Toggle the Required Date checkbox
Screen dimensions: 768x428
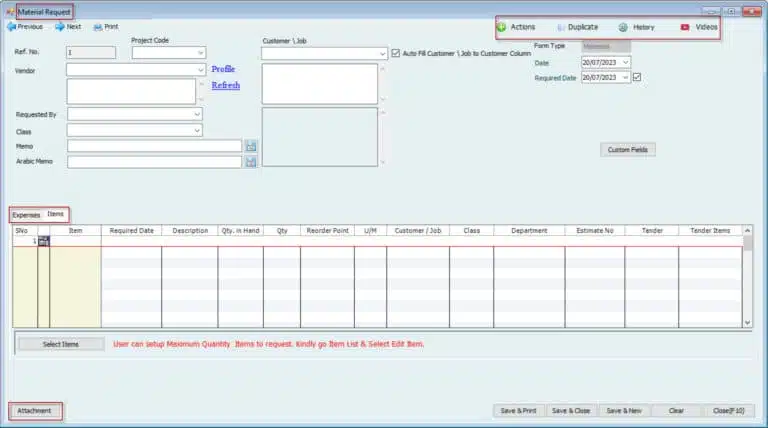(637, 78)
